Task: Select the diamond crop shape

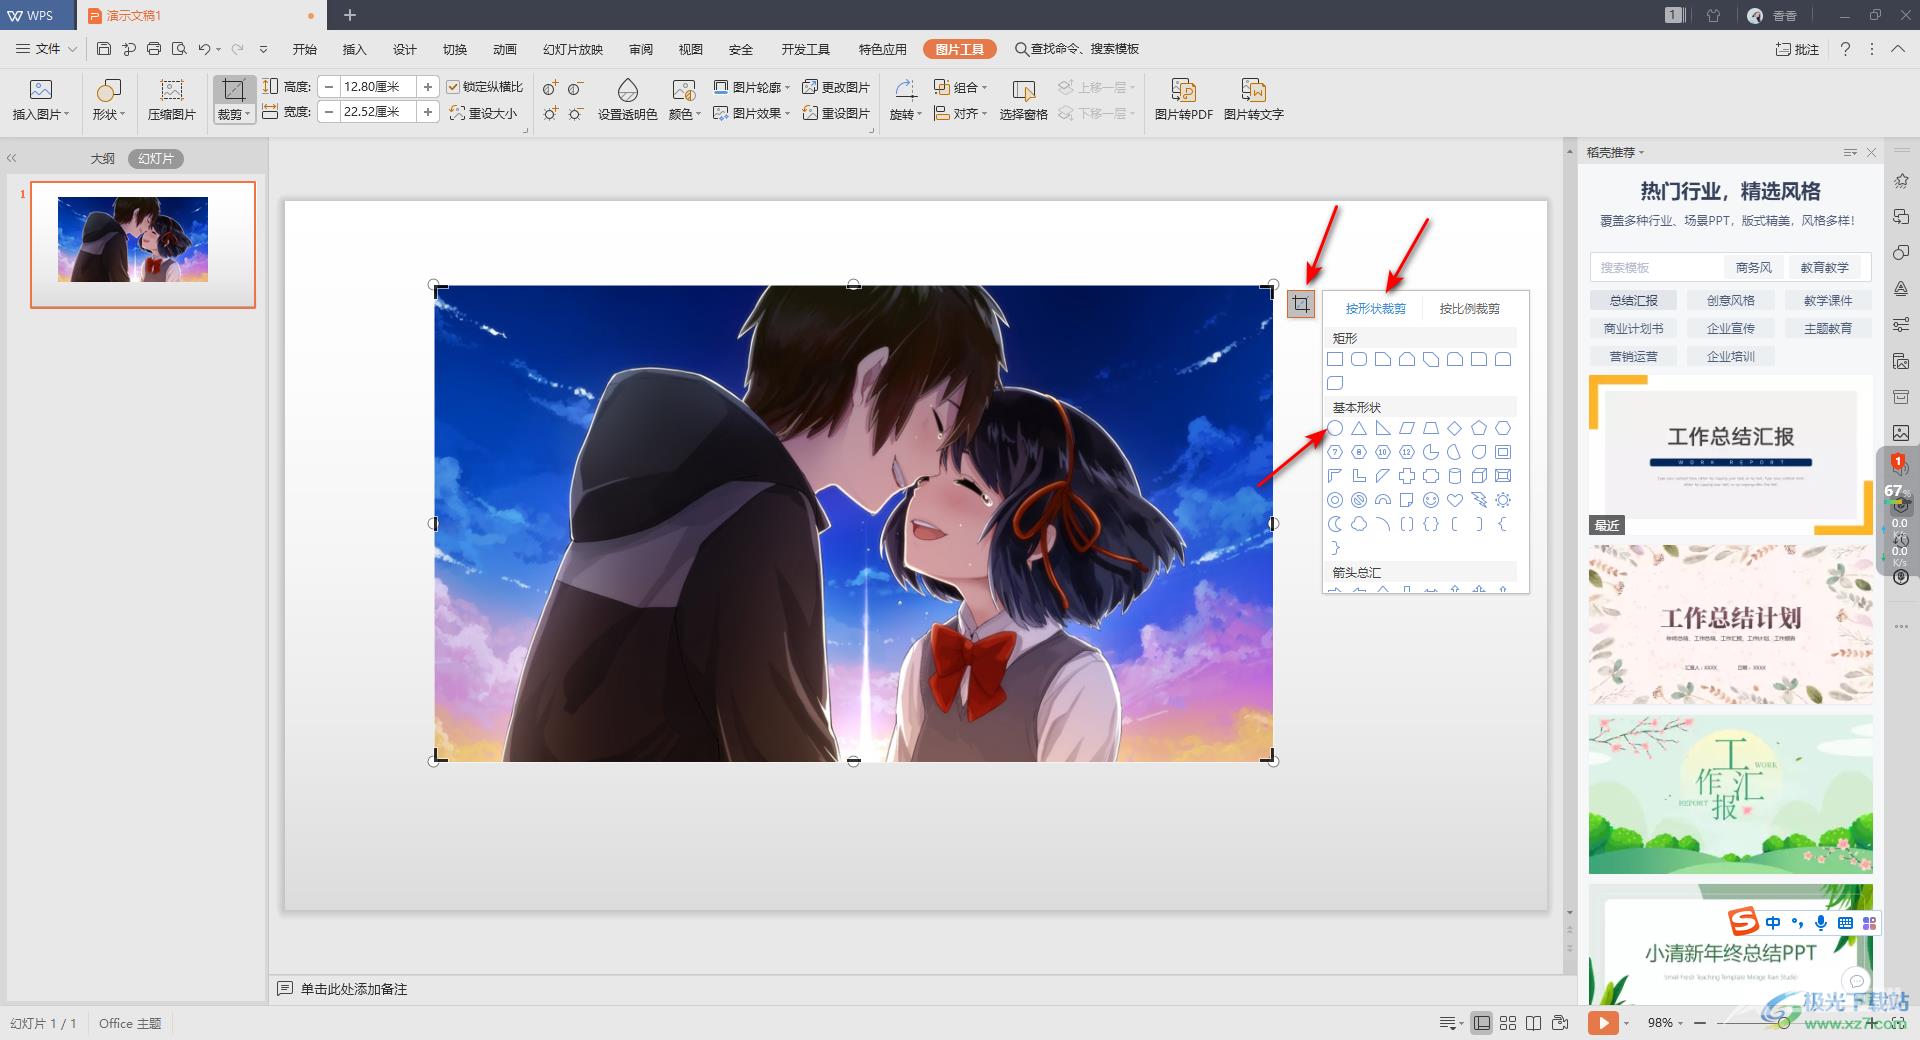Action: coord(1455,428)
